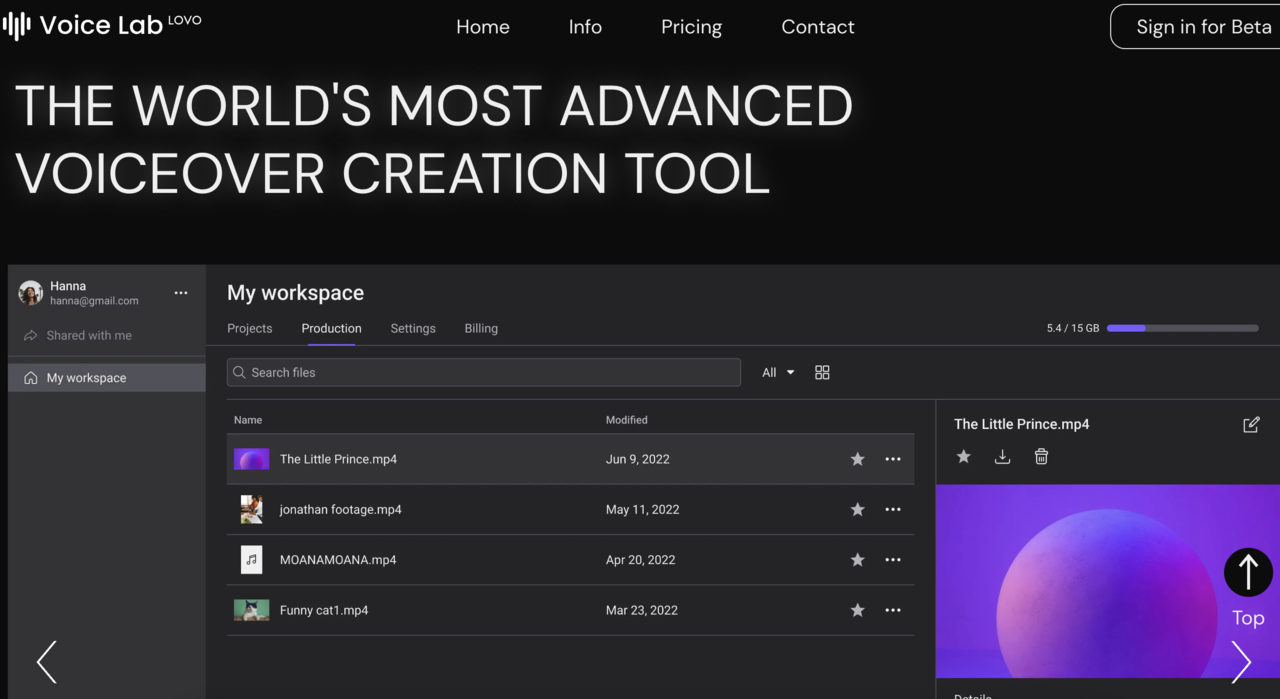1280x699 pixels.
Task: Open Shared with me link
Action: (89, 336)
